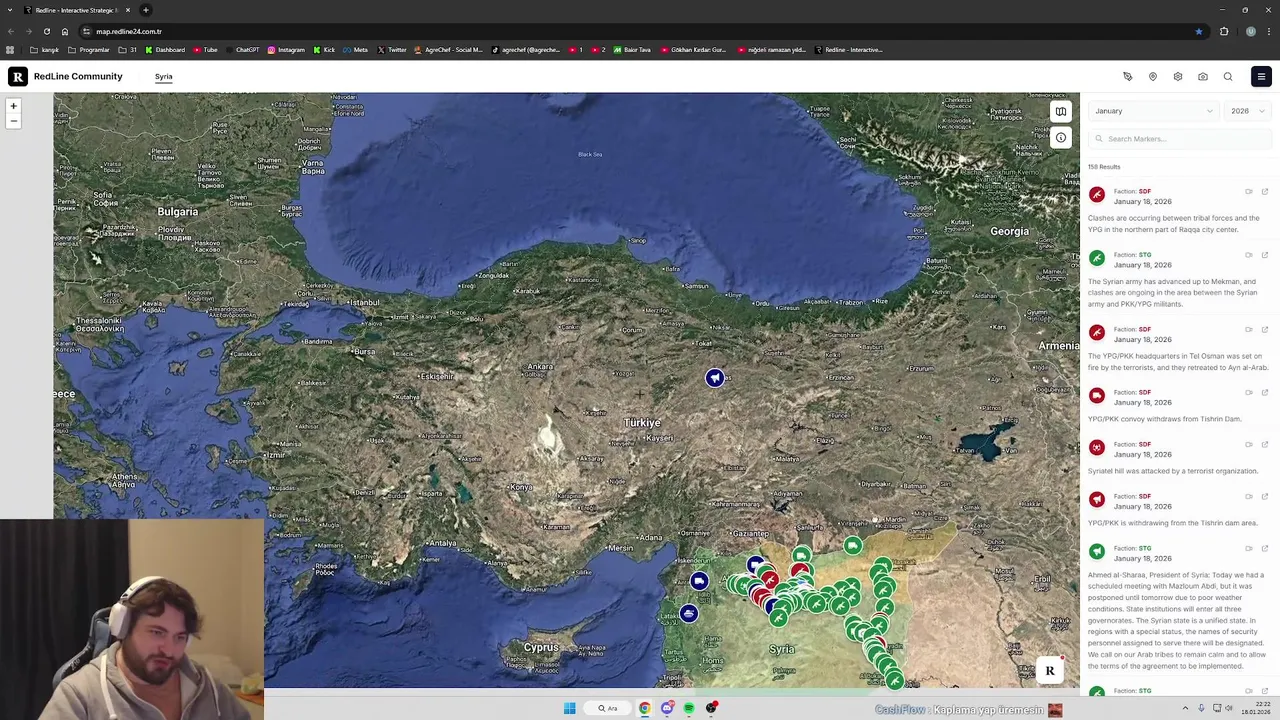Open external link for Mekman advance entry
Viewport: 1280px width, 720px height.
pyautogui.click(x=1264, y=255)
